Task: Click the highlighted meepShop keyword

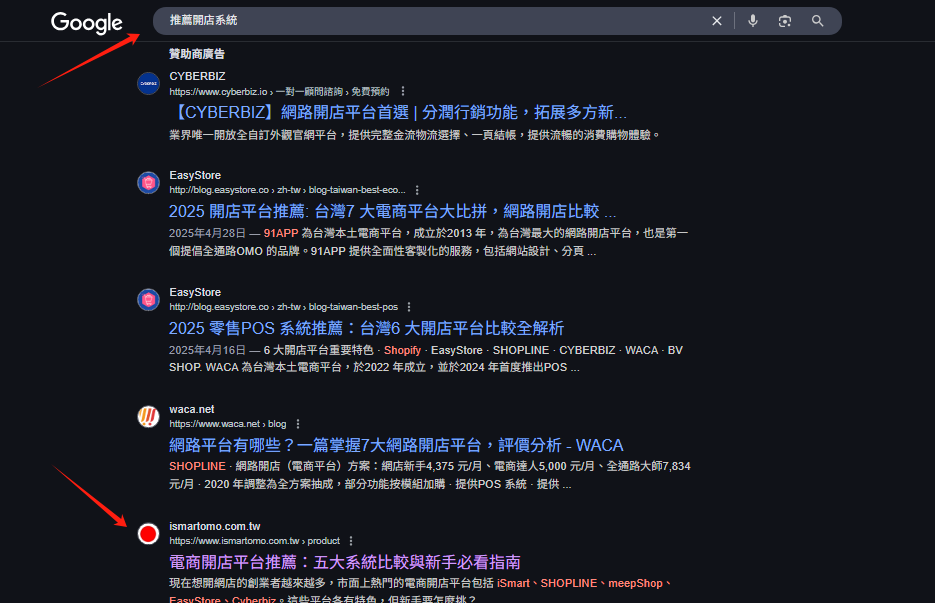Action: (x=635, y=583)
